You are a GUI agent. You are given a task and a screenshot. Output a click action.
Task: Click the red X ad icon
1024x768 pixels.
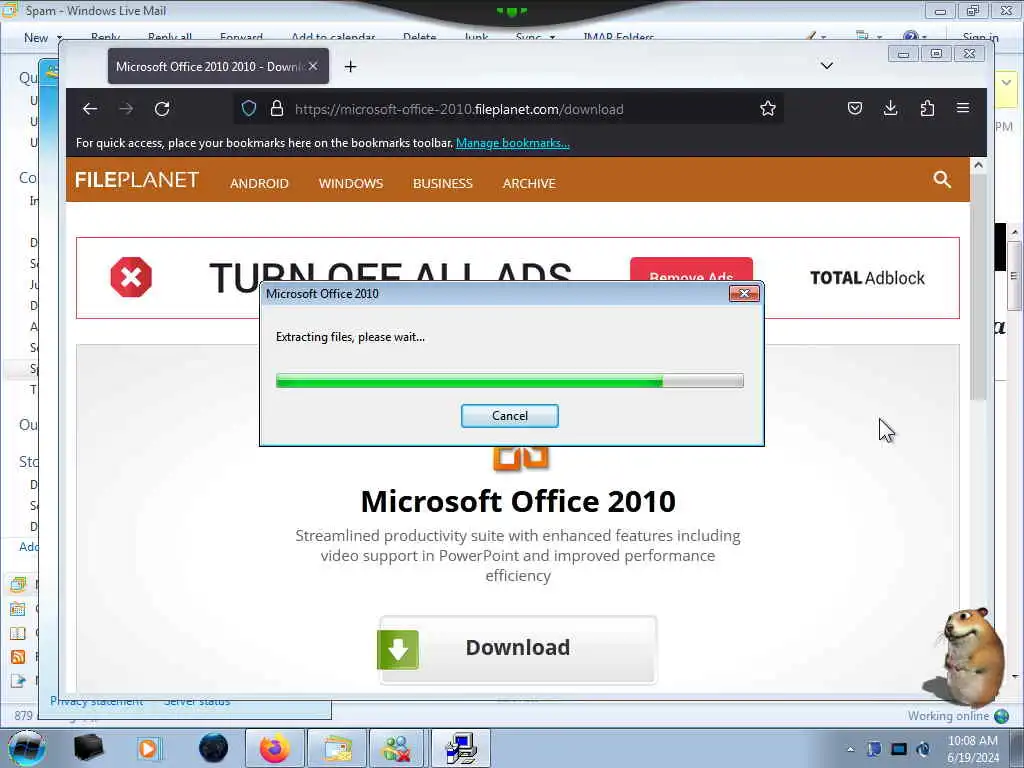[131, 278]
